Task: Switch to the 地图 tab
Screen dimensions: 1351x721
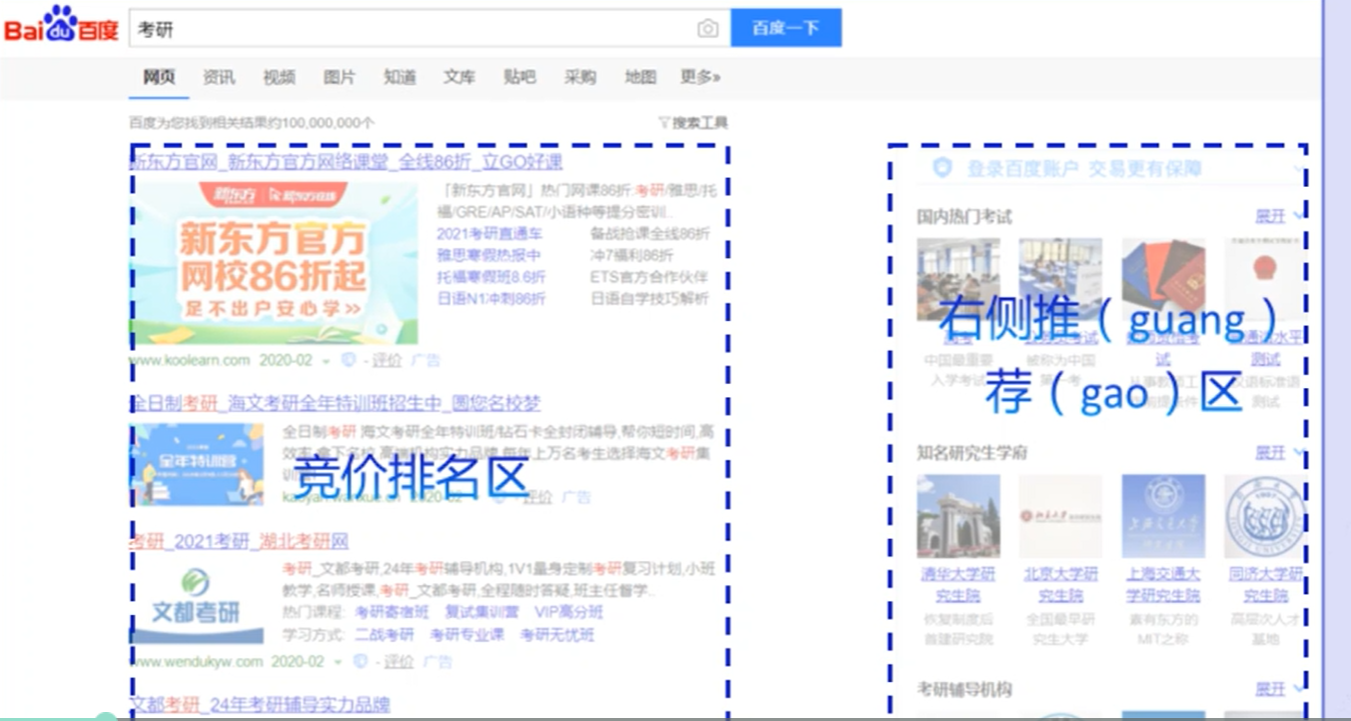Action: 640,77
